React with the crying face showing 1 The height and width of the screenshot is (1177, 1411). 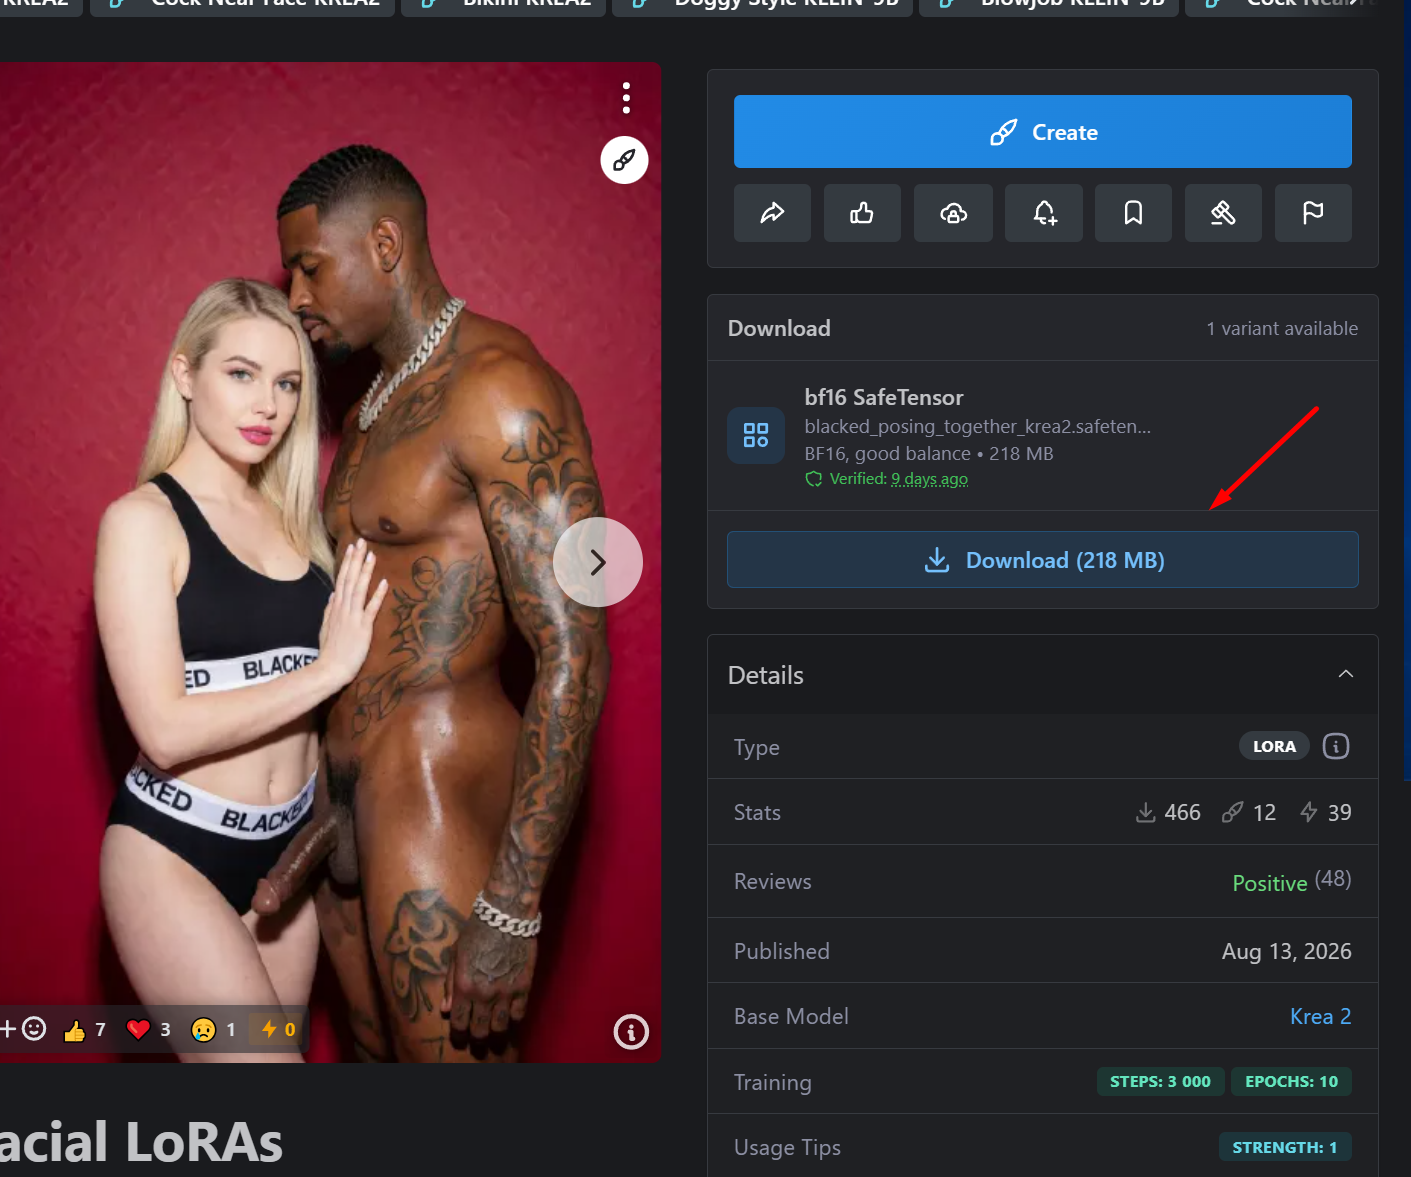click(213, 1030)
